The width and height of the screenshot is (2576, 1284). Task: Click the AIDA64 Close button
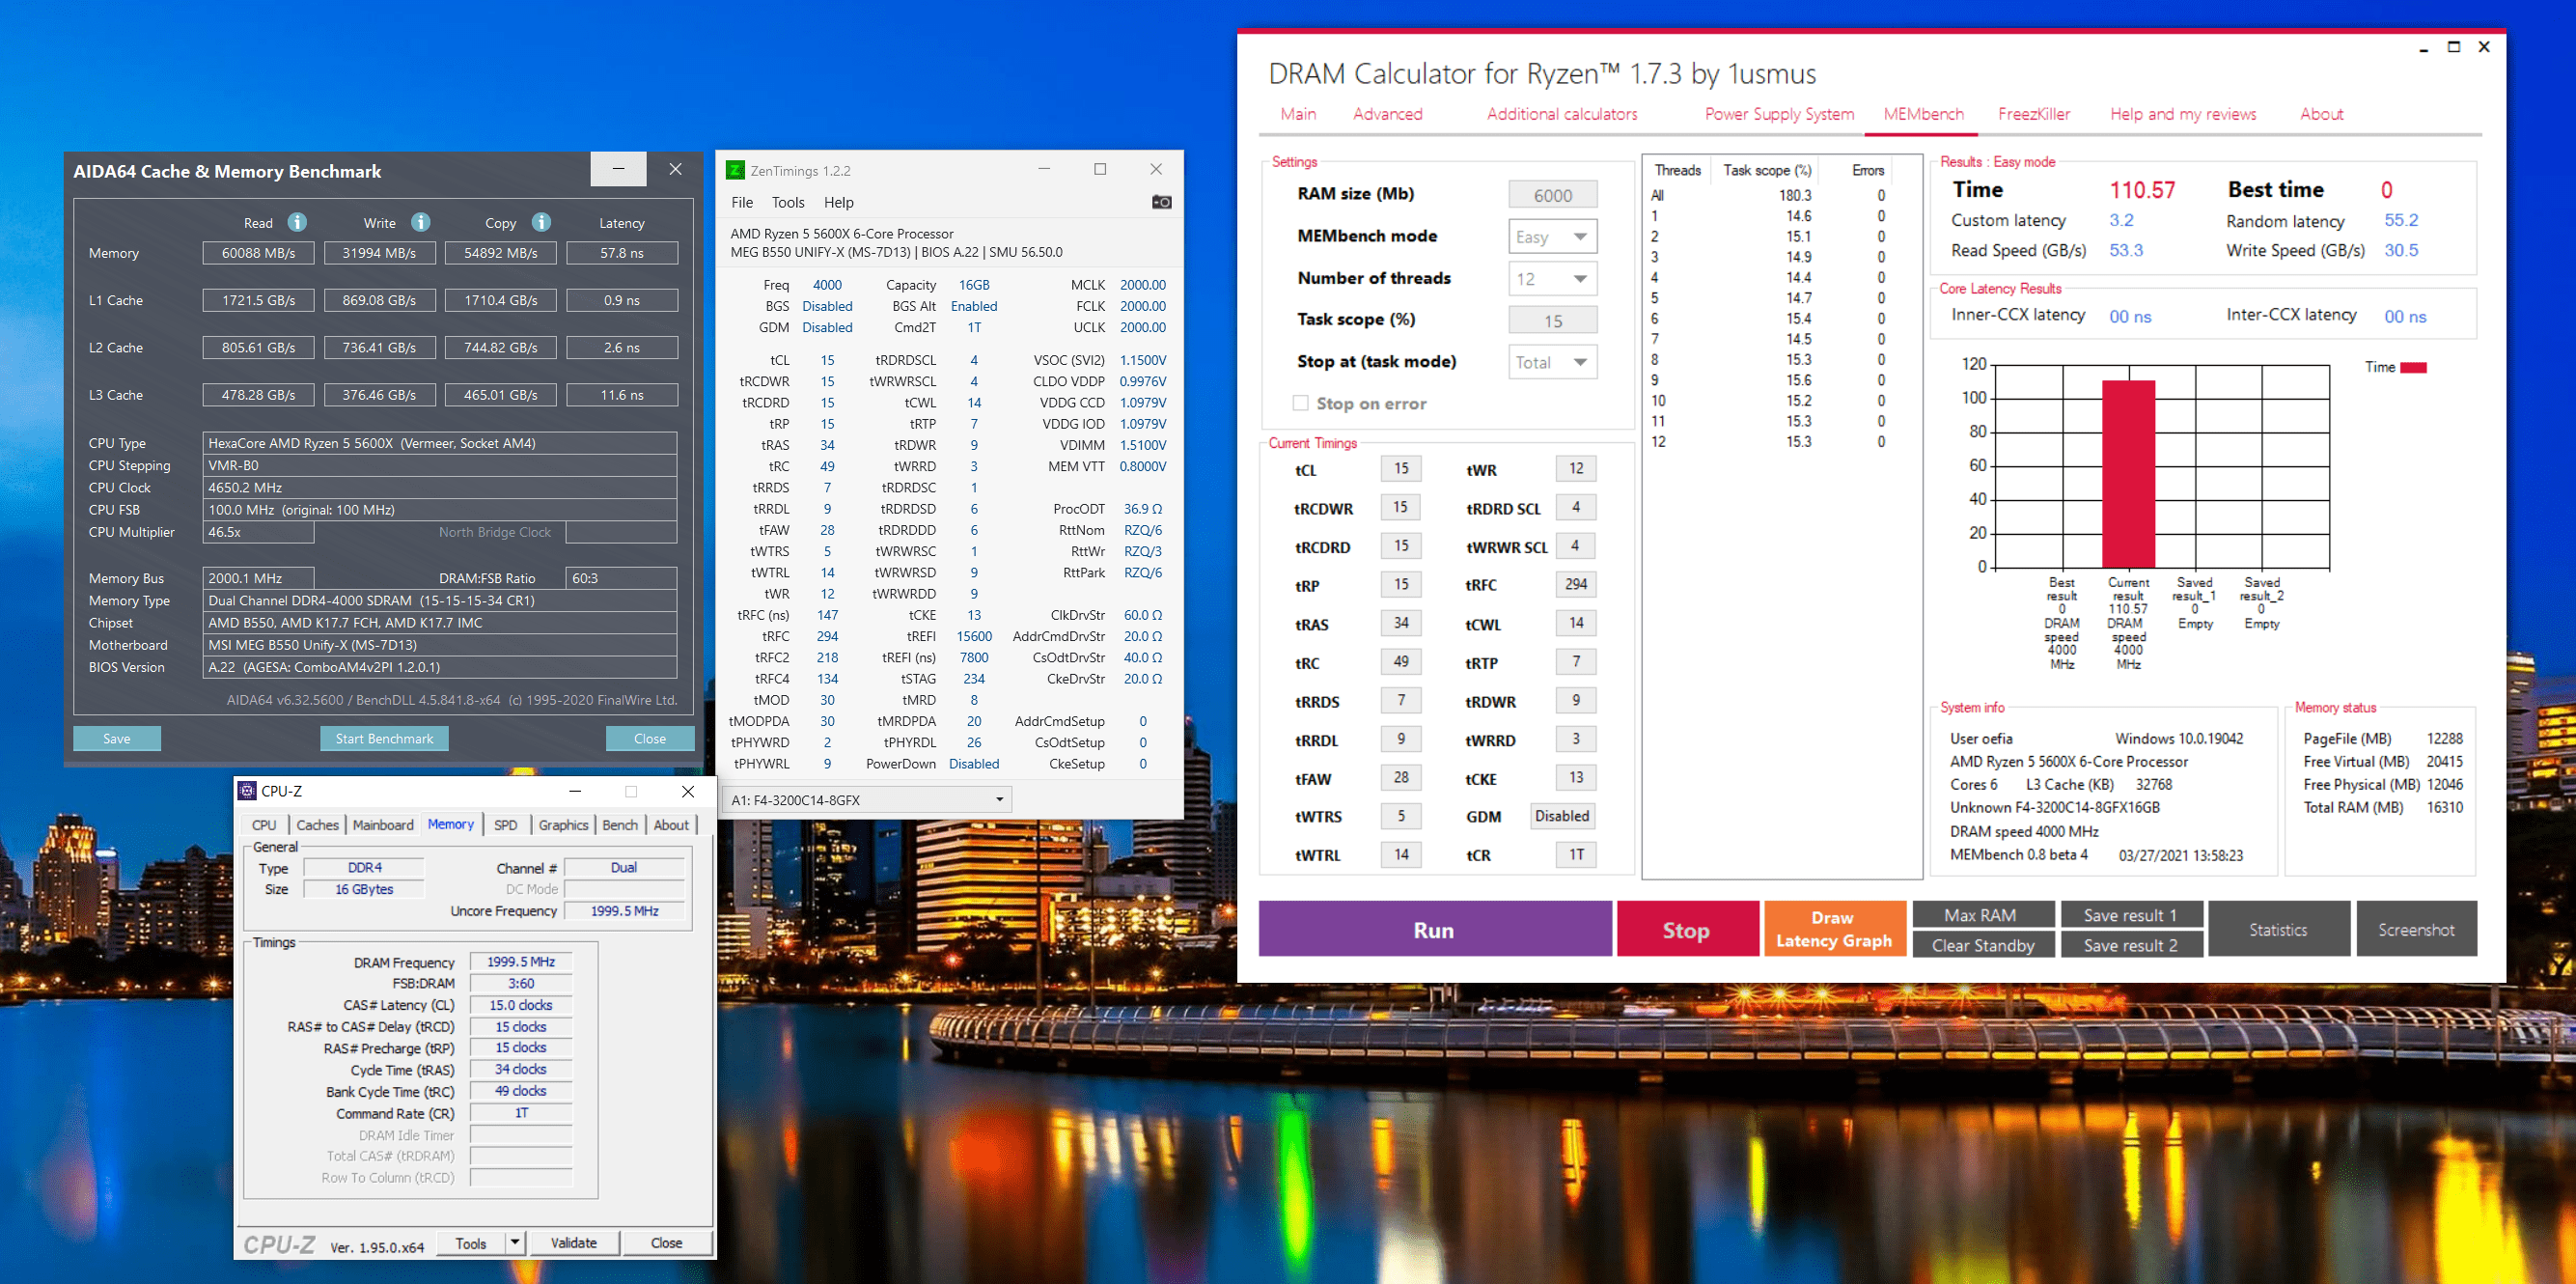click(x=649, y=738)
